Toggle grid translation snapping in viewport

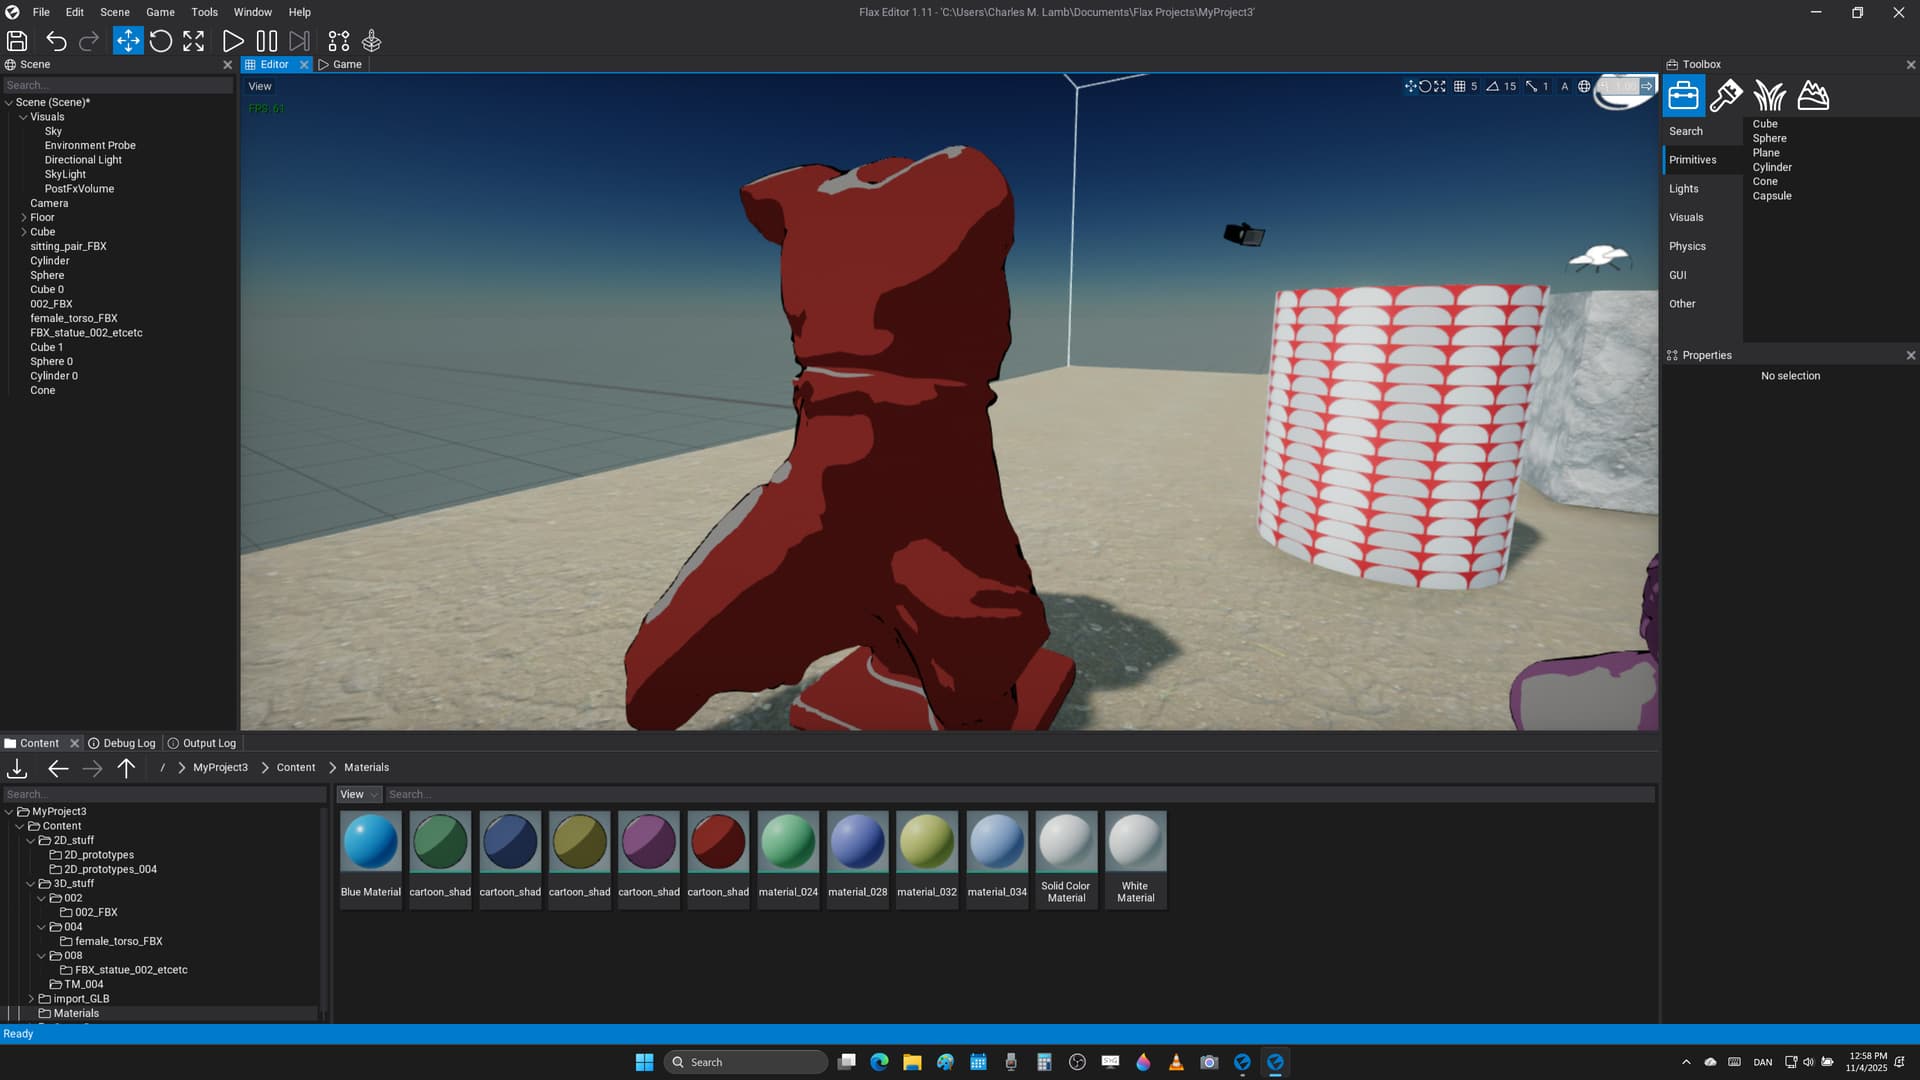(1460, 87)
